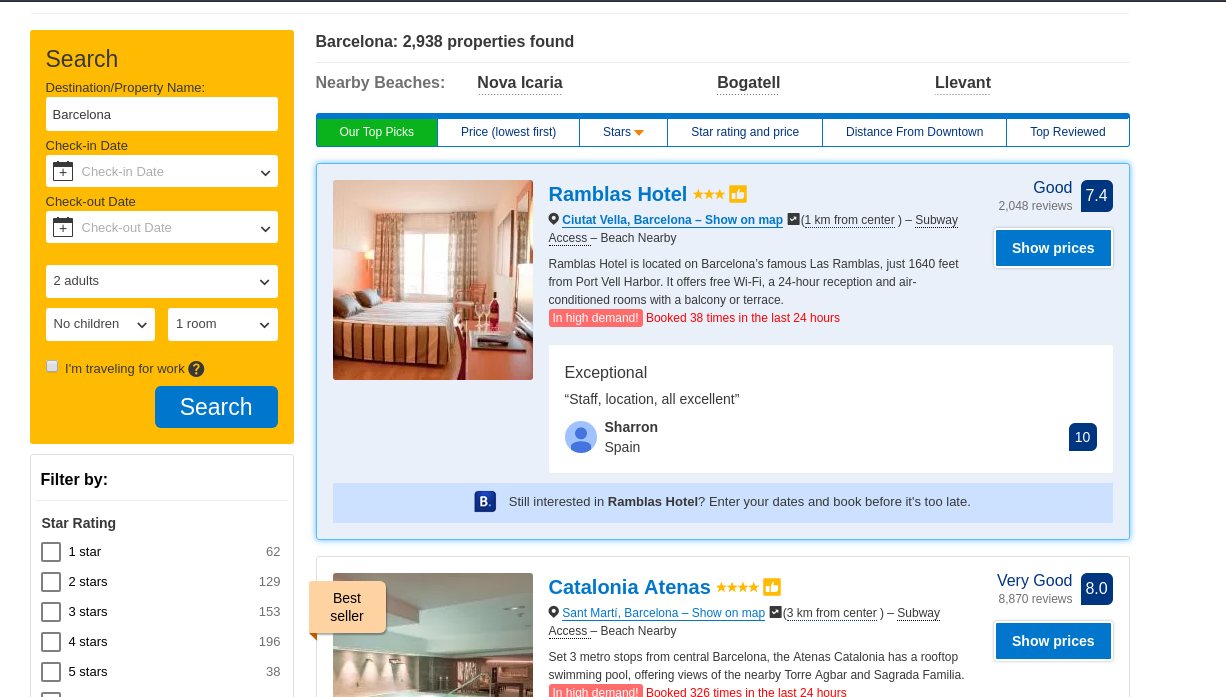Click map pin icon beside Ciutat Vella
Image resolution: width=1226 pixels, height=697 pixels.
click(554, 219)
